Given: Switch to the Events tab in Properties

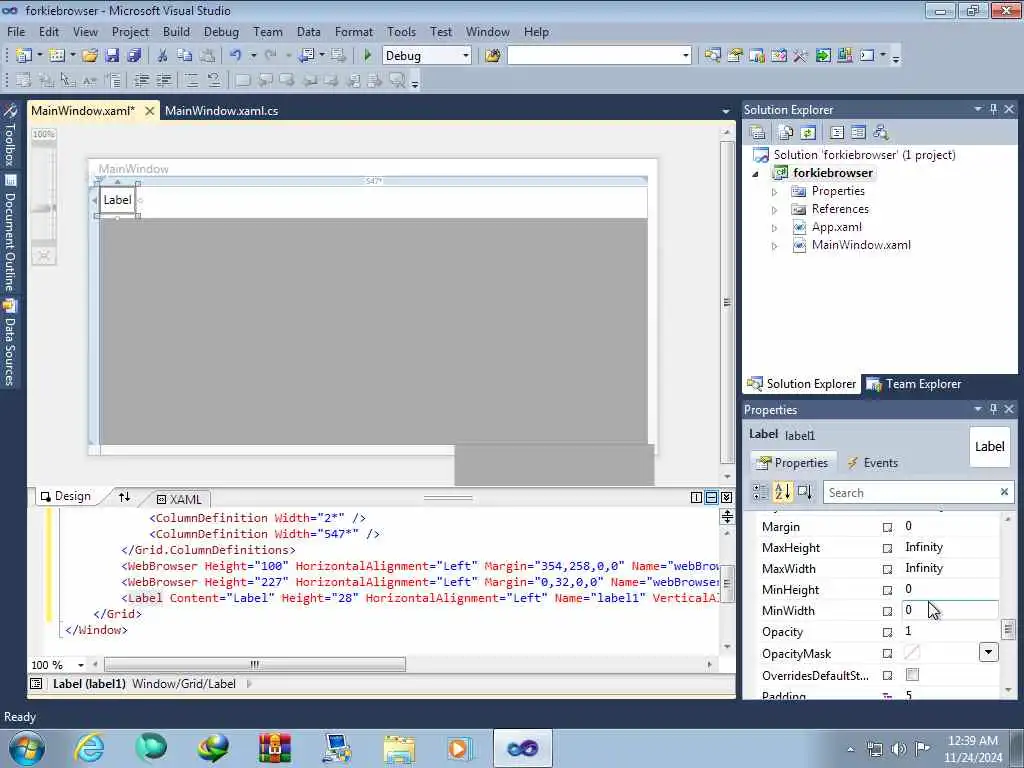Looking at the screenshot, I should [x=872, y=463].
